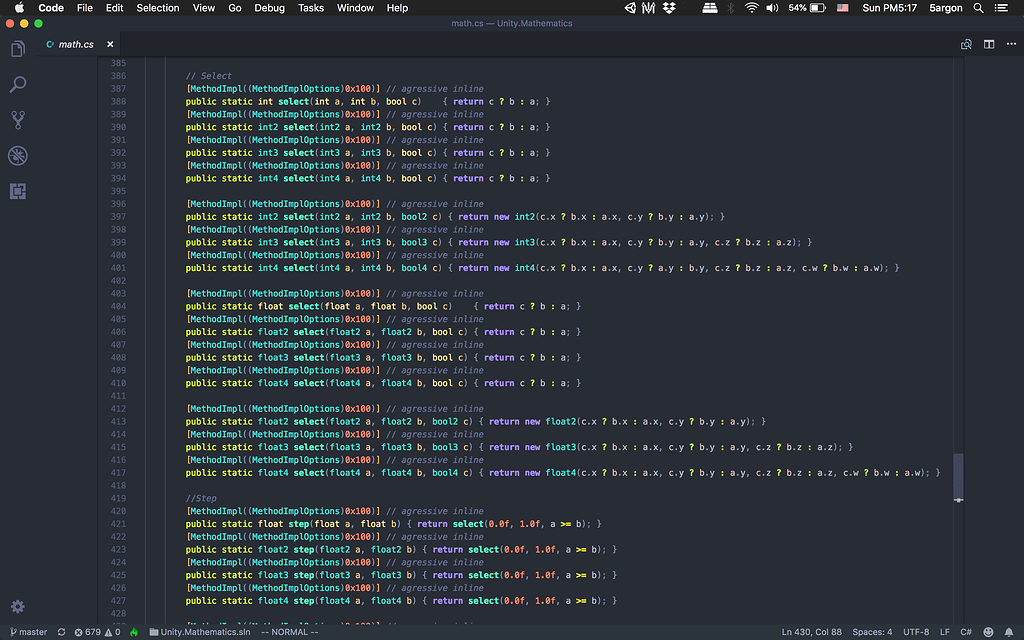Image resolution: width=1024 pixels, height=640 pixels.
Task: Open the file preview icon in the editor toolbar
Action: [x=966, y=44]
